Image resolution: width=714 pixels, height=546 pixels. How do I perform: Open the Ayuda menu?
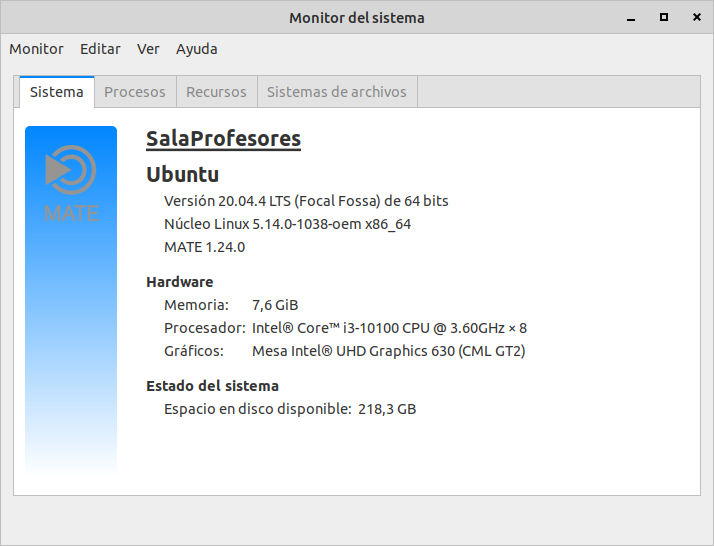[197, 49]
